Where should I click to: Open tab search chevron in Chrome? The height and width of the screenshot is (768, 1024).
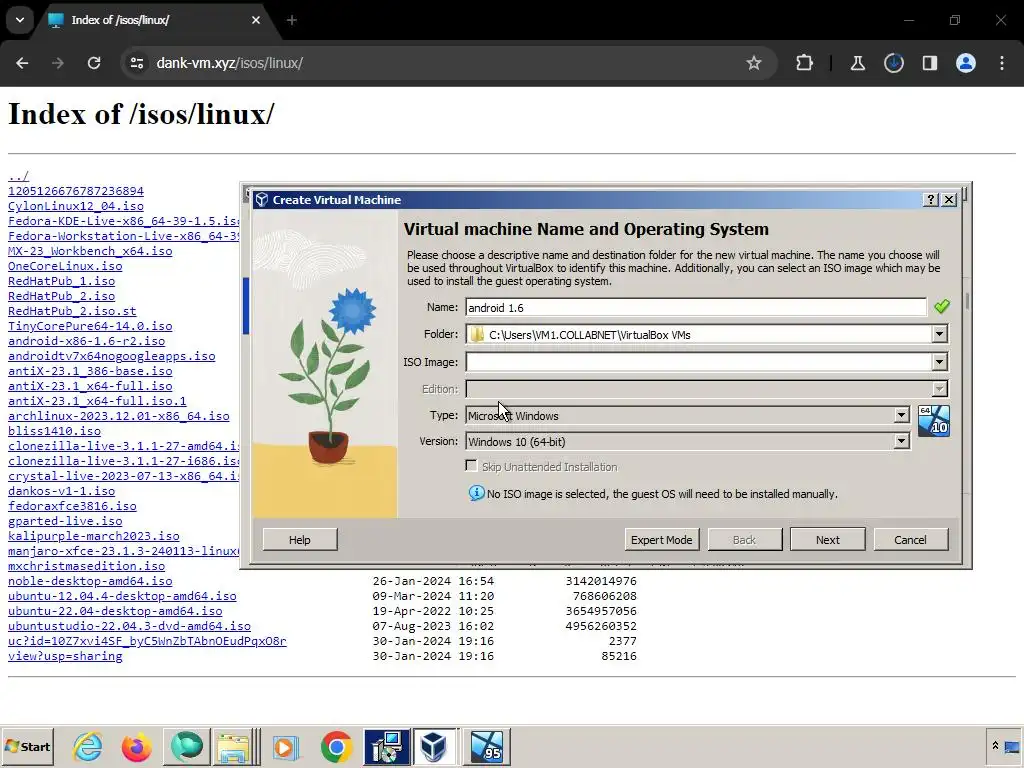pyautogui.click(x=20, y=20)
